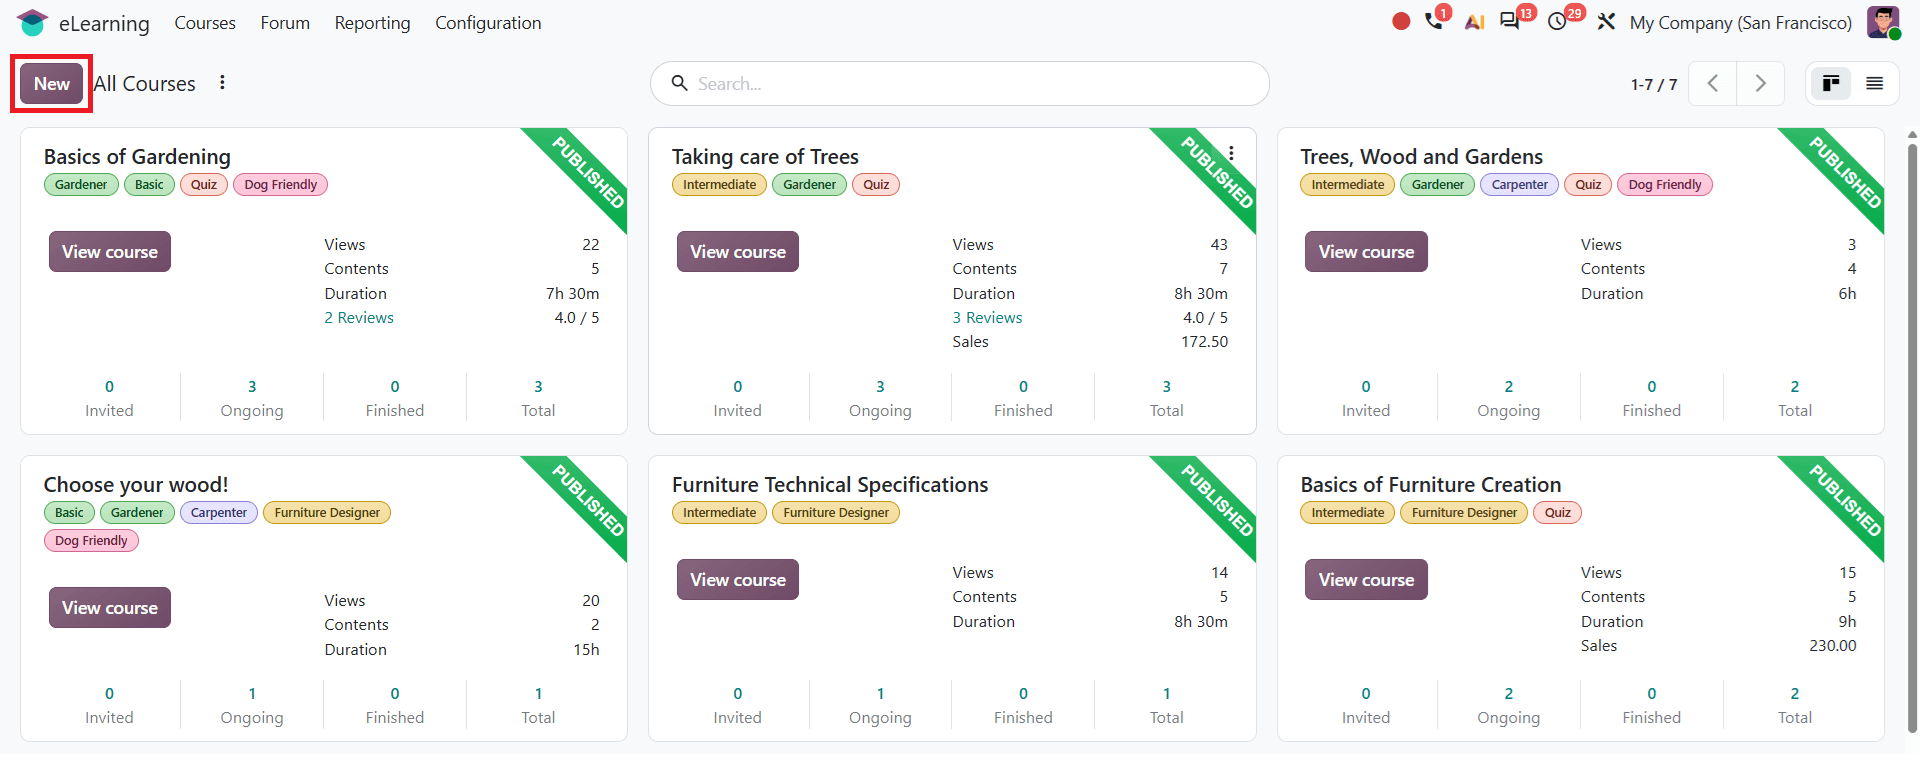Open the Taking care of Trees card menu

pos(1231,153)
